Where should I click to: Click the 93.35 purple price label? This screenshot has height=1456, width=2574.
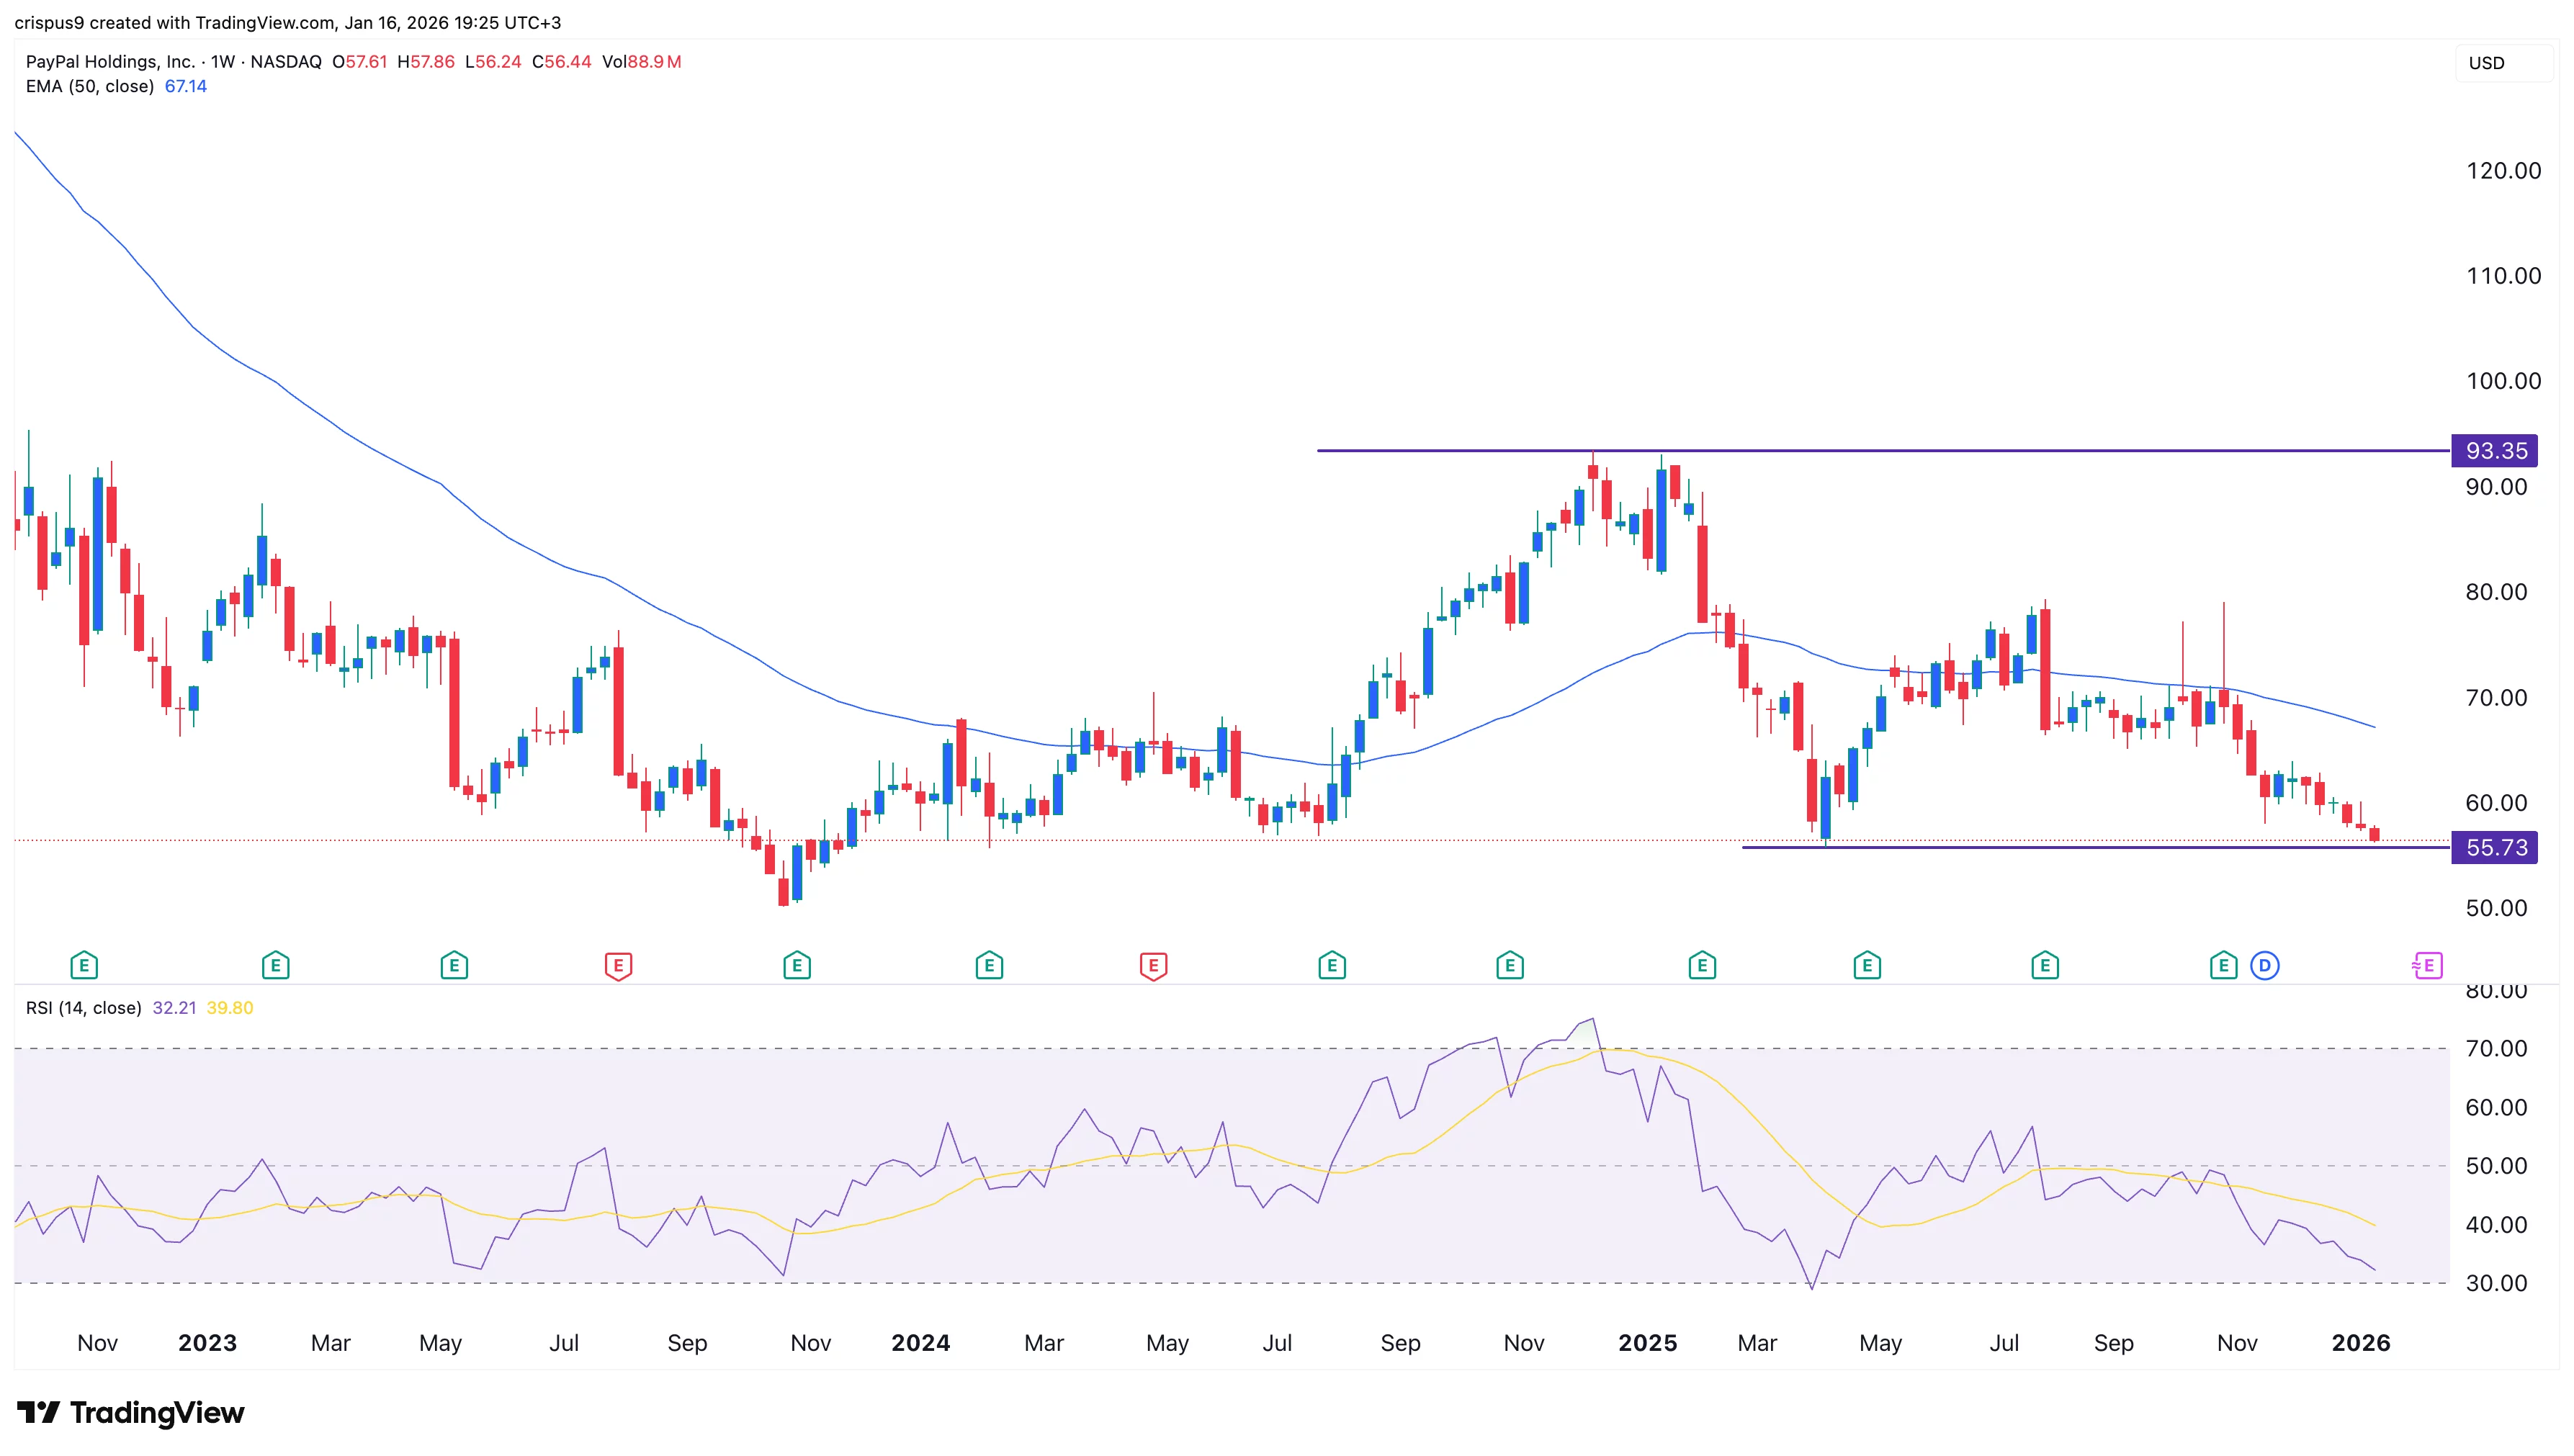pos(2494,451)
